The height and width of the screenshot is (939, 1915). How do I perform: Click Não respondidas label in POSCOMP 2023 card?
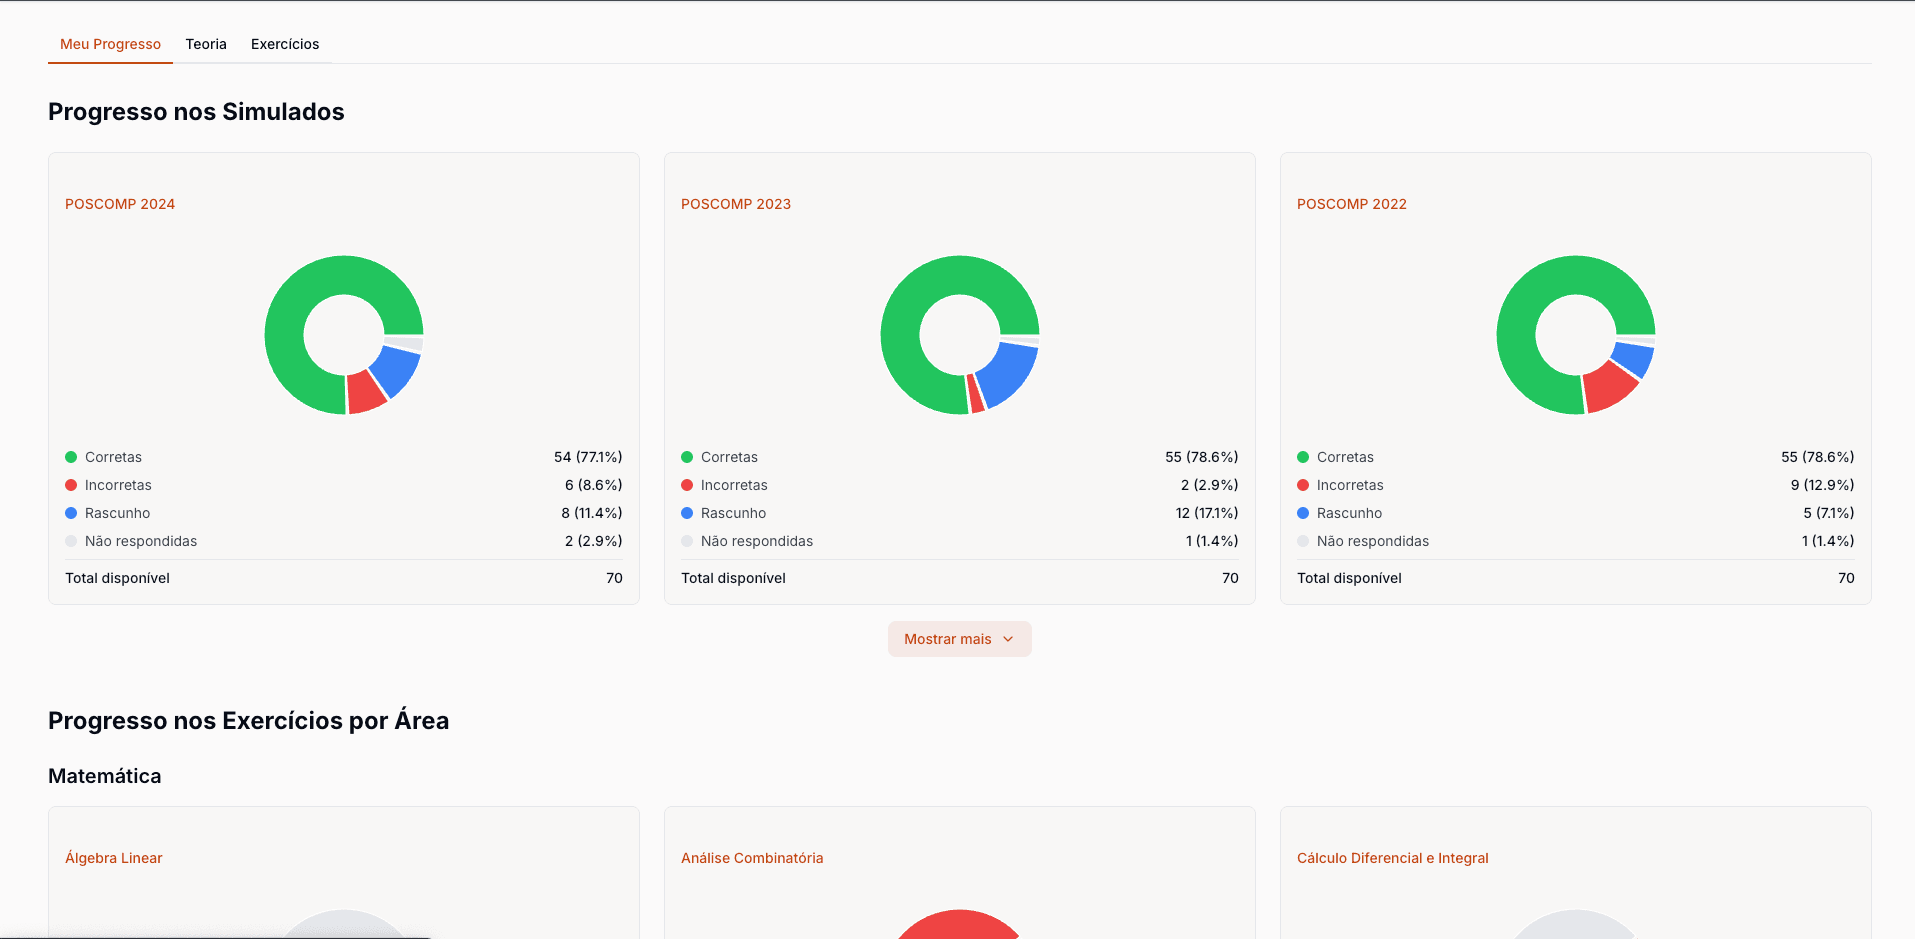(757, 541)
